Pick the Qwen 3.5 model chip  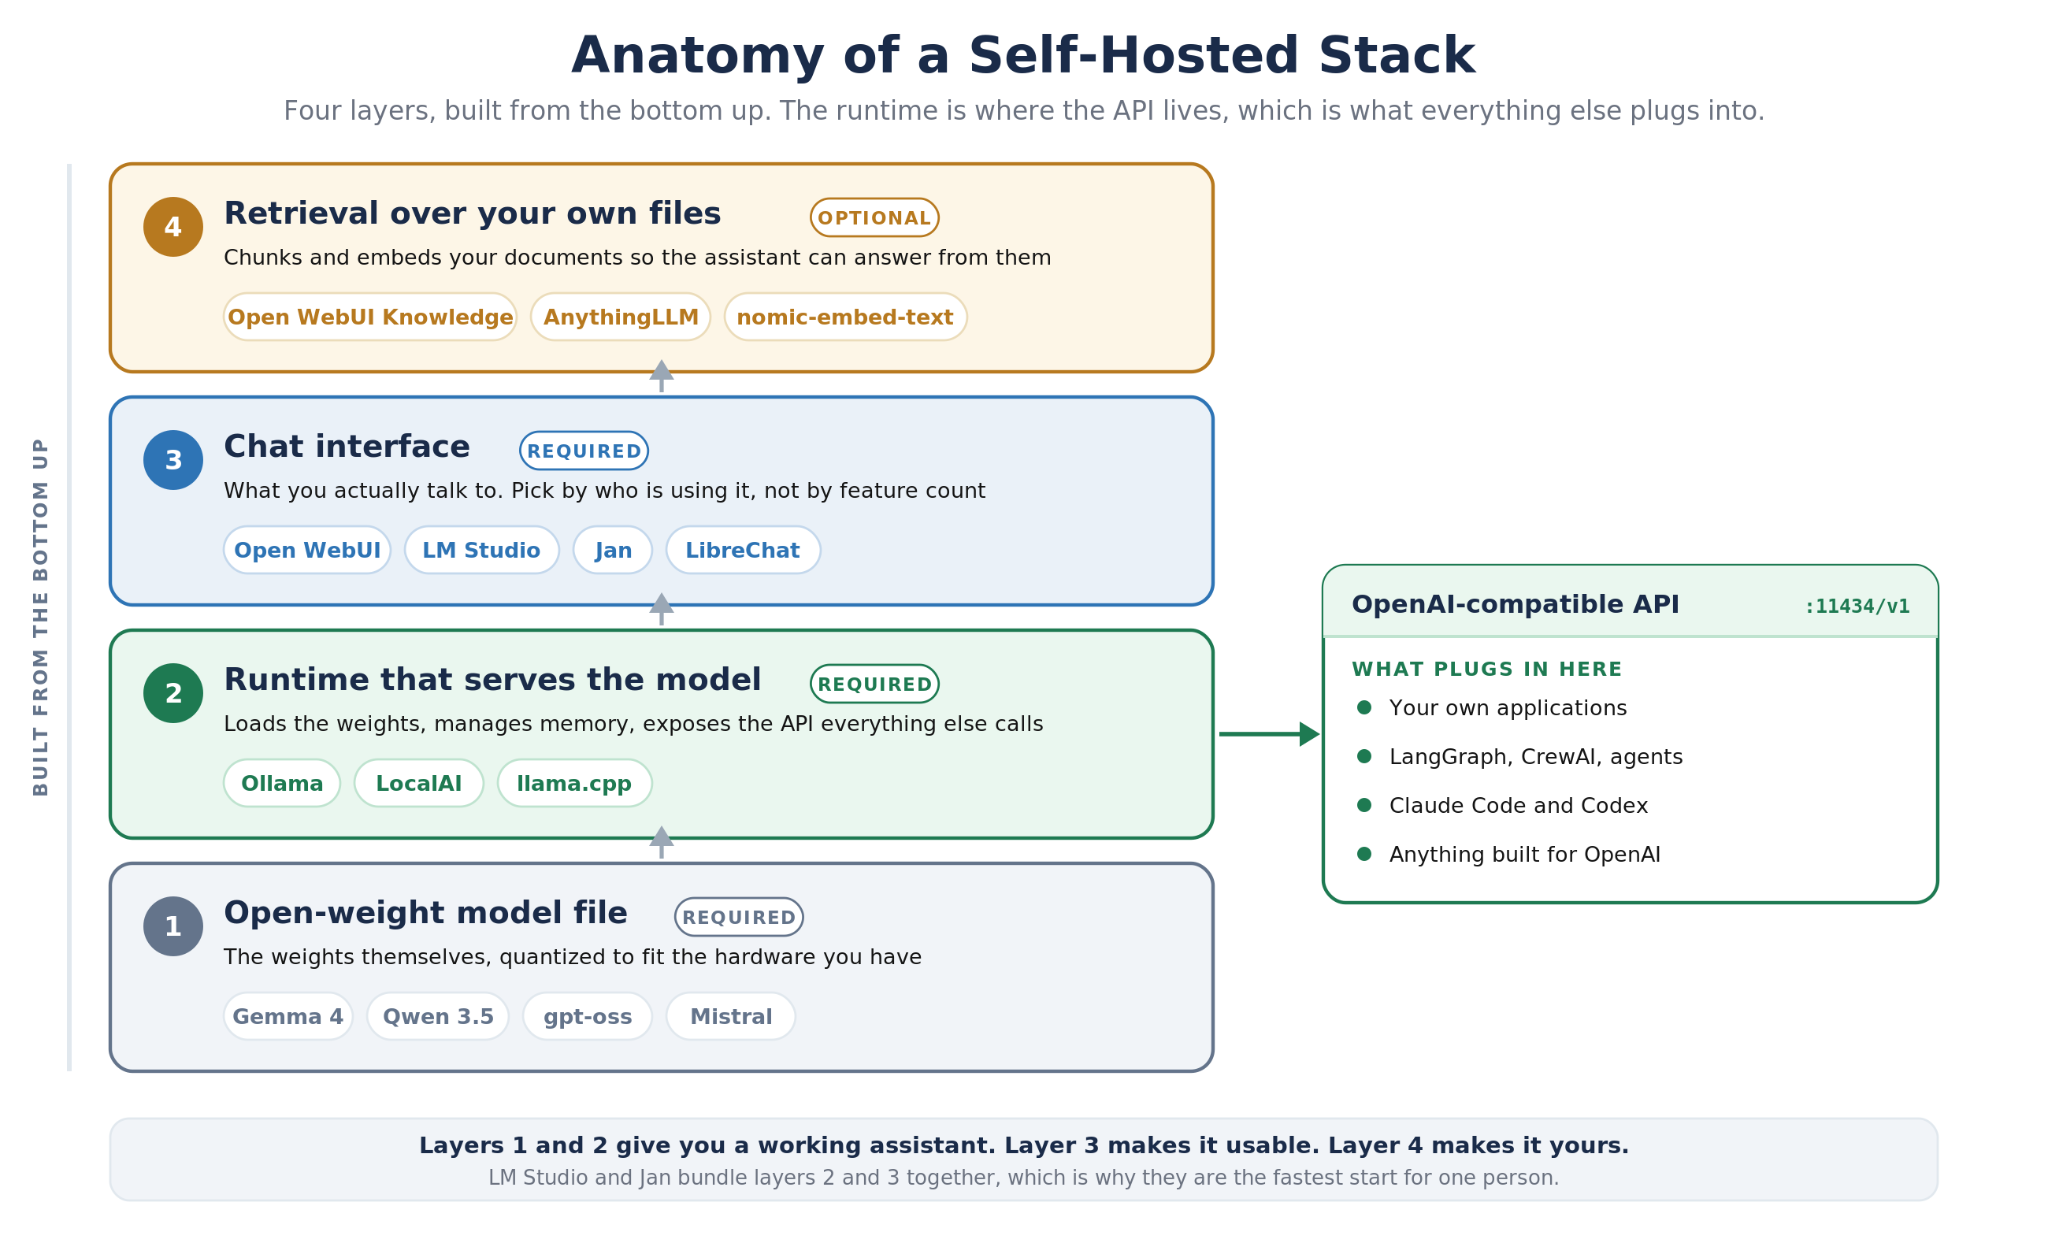438,1016
